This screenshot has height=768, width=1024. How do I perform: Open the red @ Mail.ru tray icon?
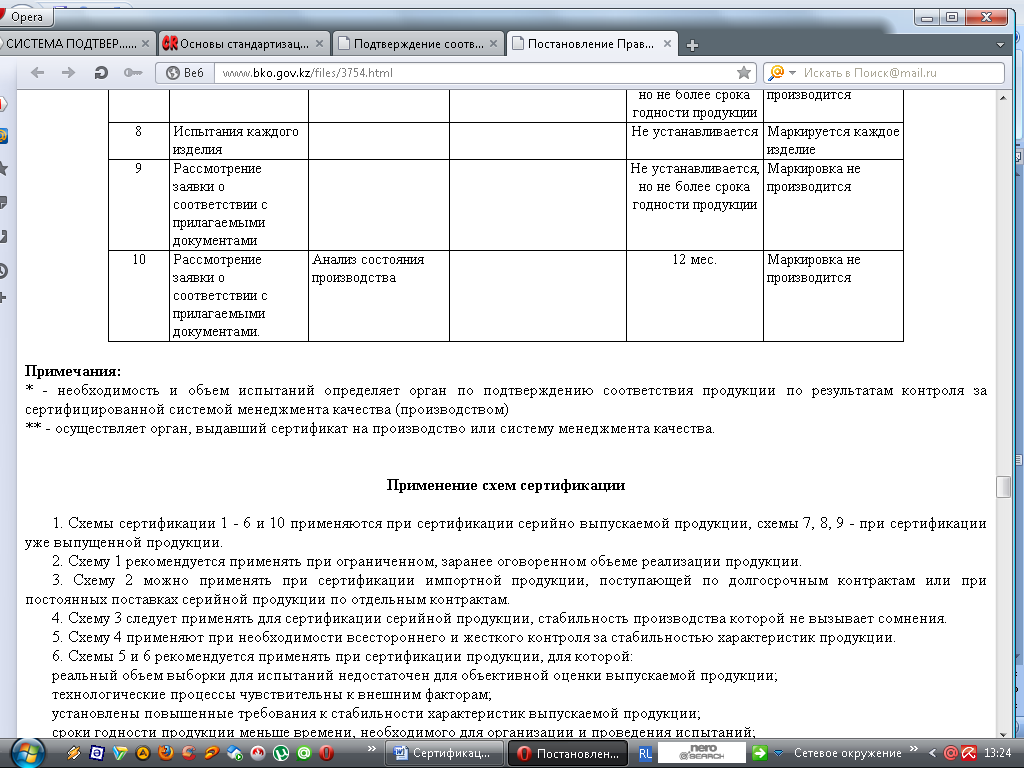951,753
